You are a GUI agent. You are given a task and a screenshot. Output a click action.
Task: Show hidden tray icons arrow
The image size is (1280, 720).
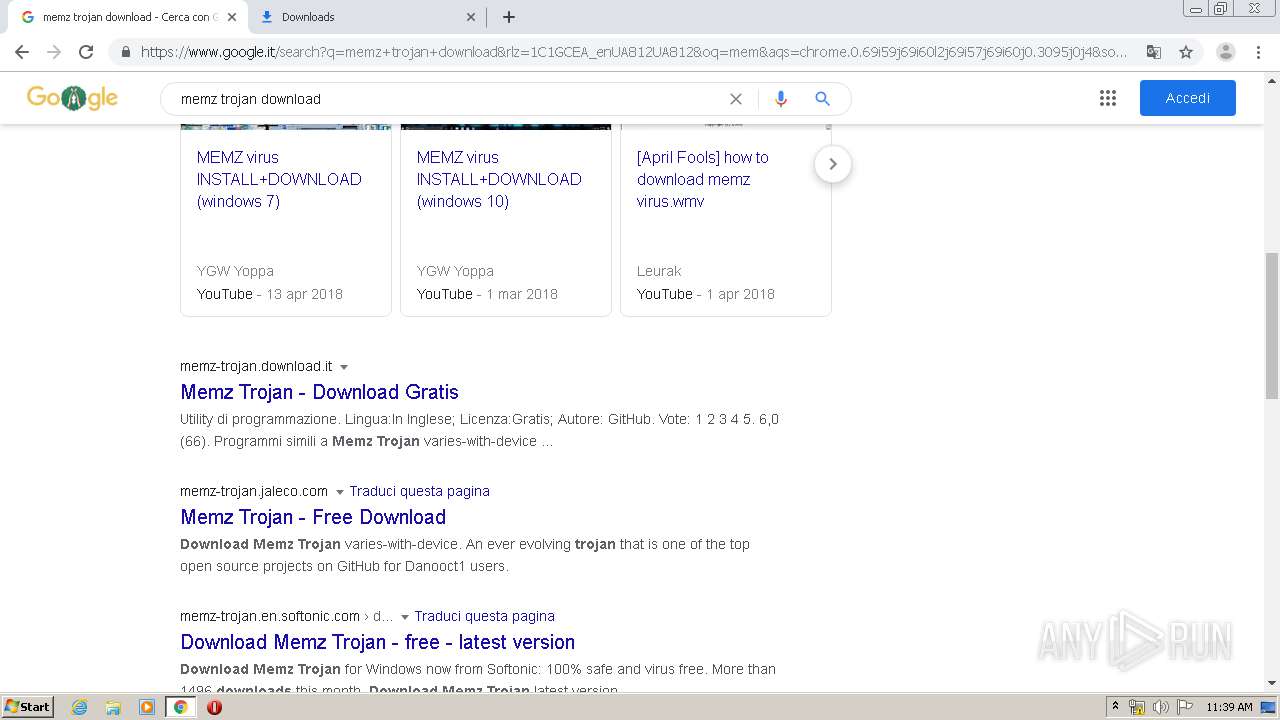pyautogui.click(x=1116, y=707)
